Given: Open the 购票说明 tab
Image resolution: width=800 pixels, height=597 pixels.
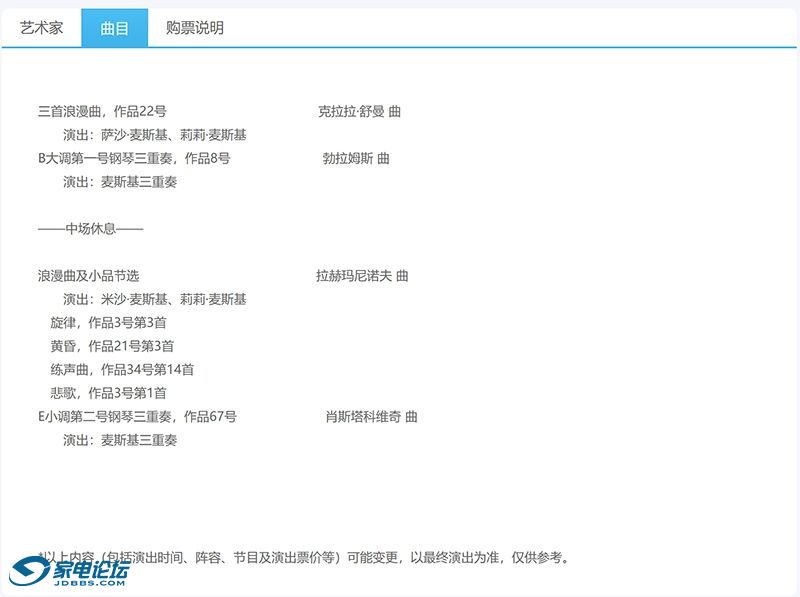Looking at the screenshot, I should tap(194, 28).
